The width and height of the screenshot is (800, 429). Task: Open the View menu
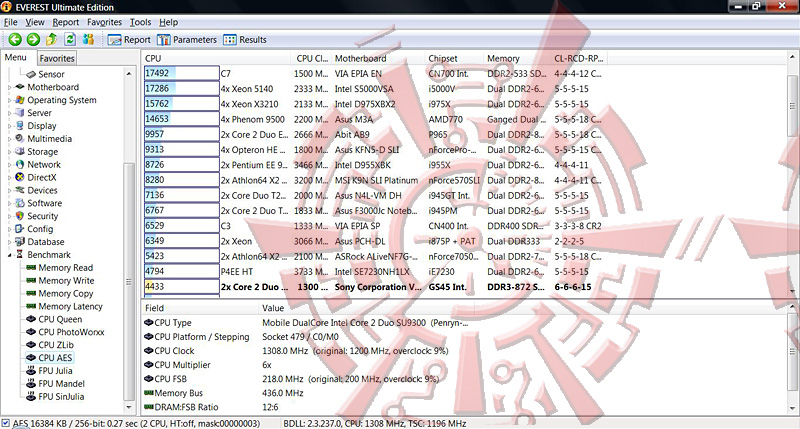35,22
